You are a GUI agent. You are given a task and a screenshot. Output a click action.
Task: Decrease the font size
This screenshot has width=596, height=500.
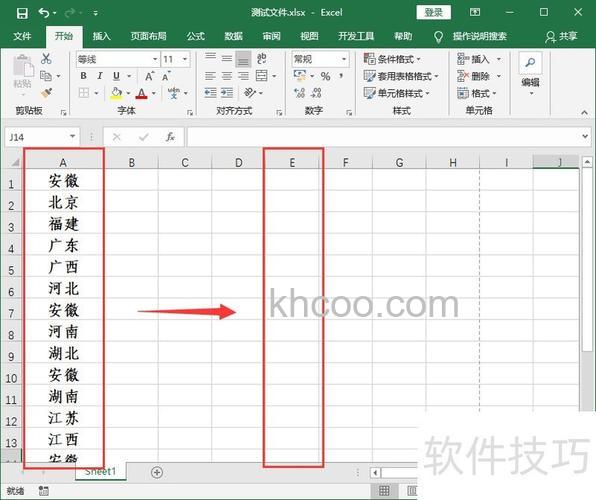click(166, 76)
